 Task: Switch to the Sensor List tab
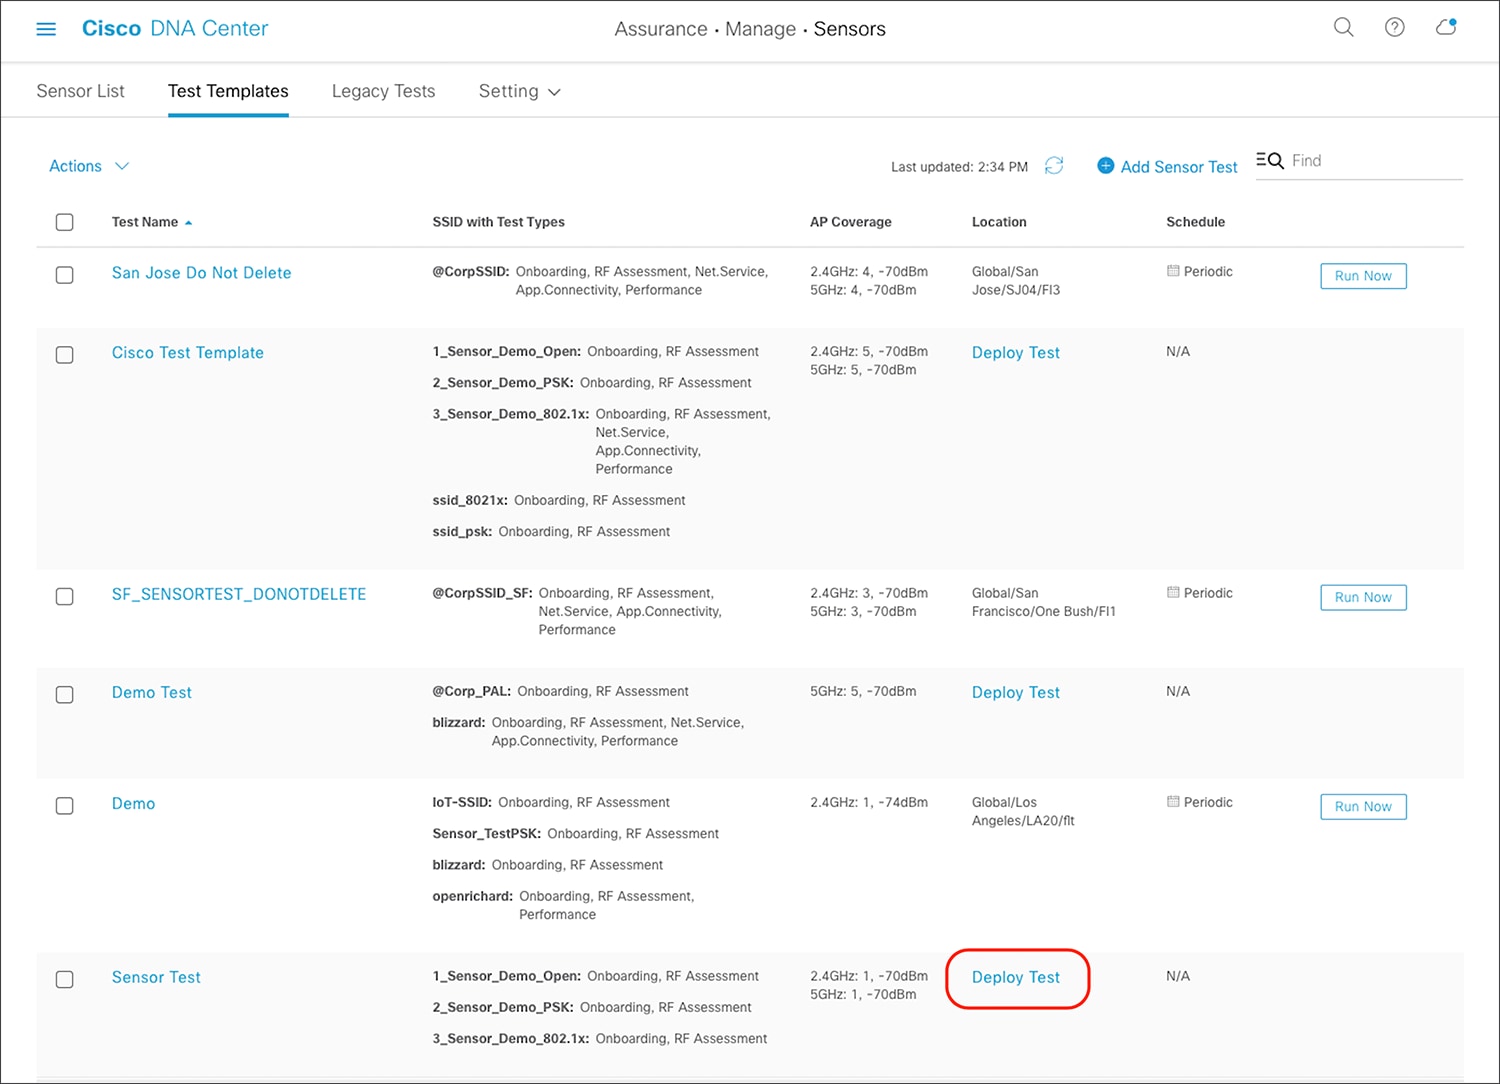tap(80, 91)
